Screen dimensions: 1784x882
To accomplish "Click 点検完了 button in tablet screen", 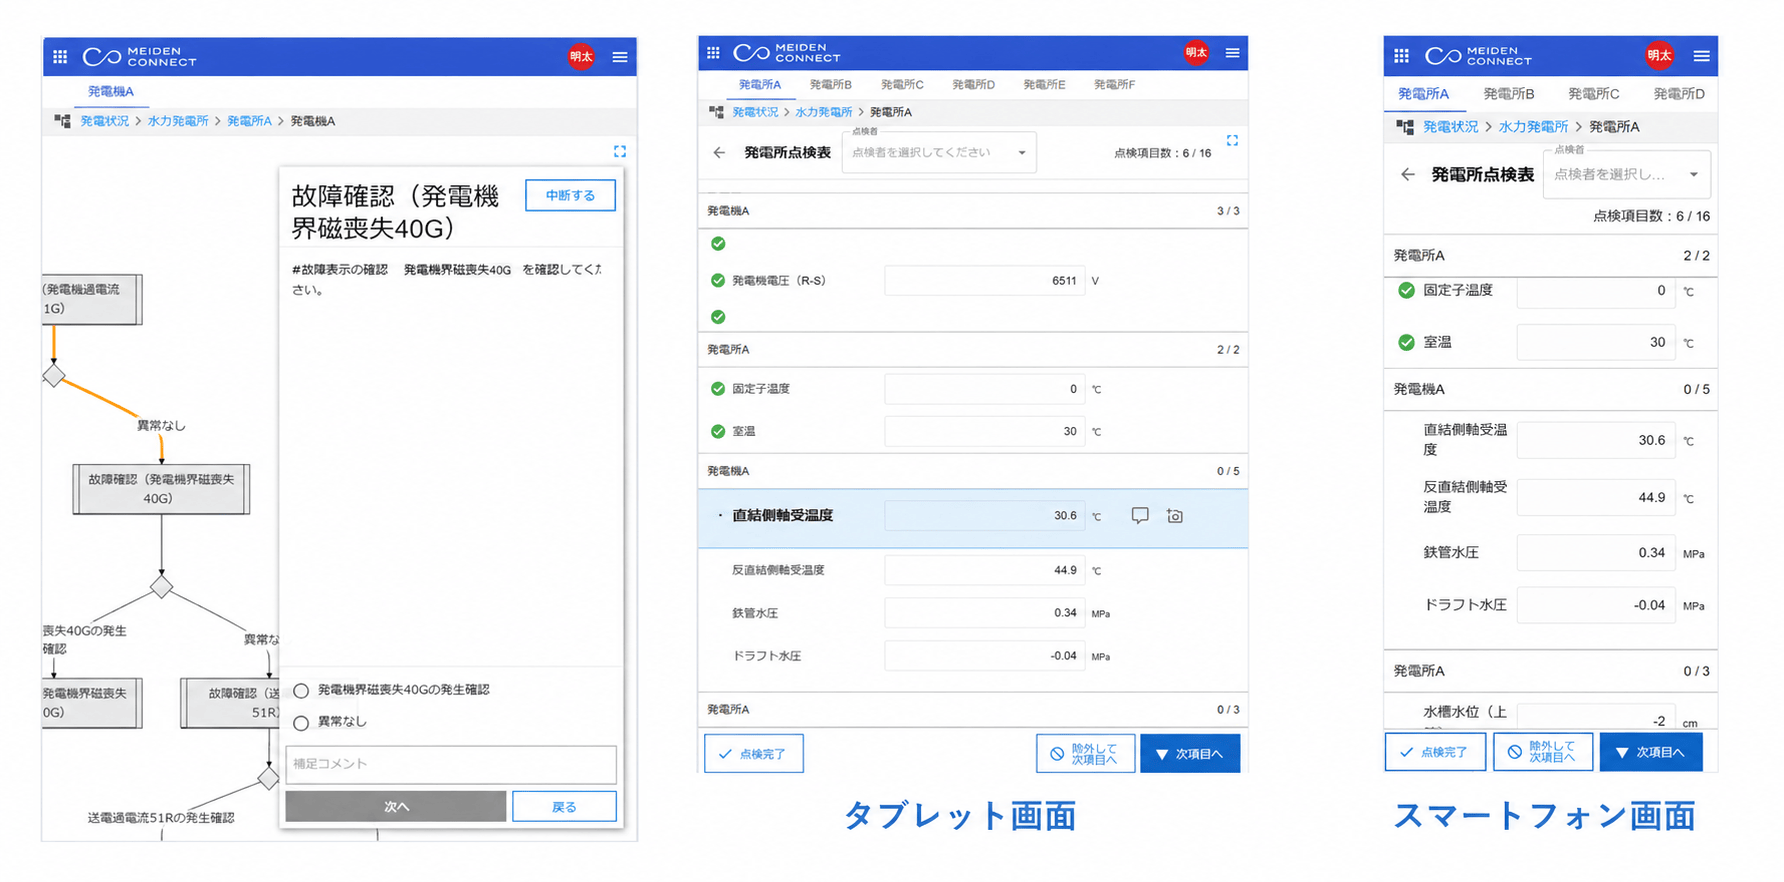I will (x=753, y=754).
